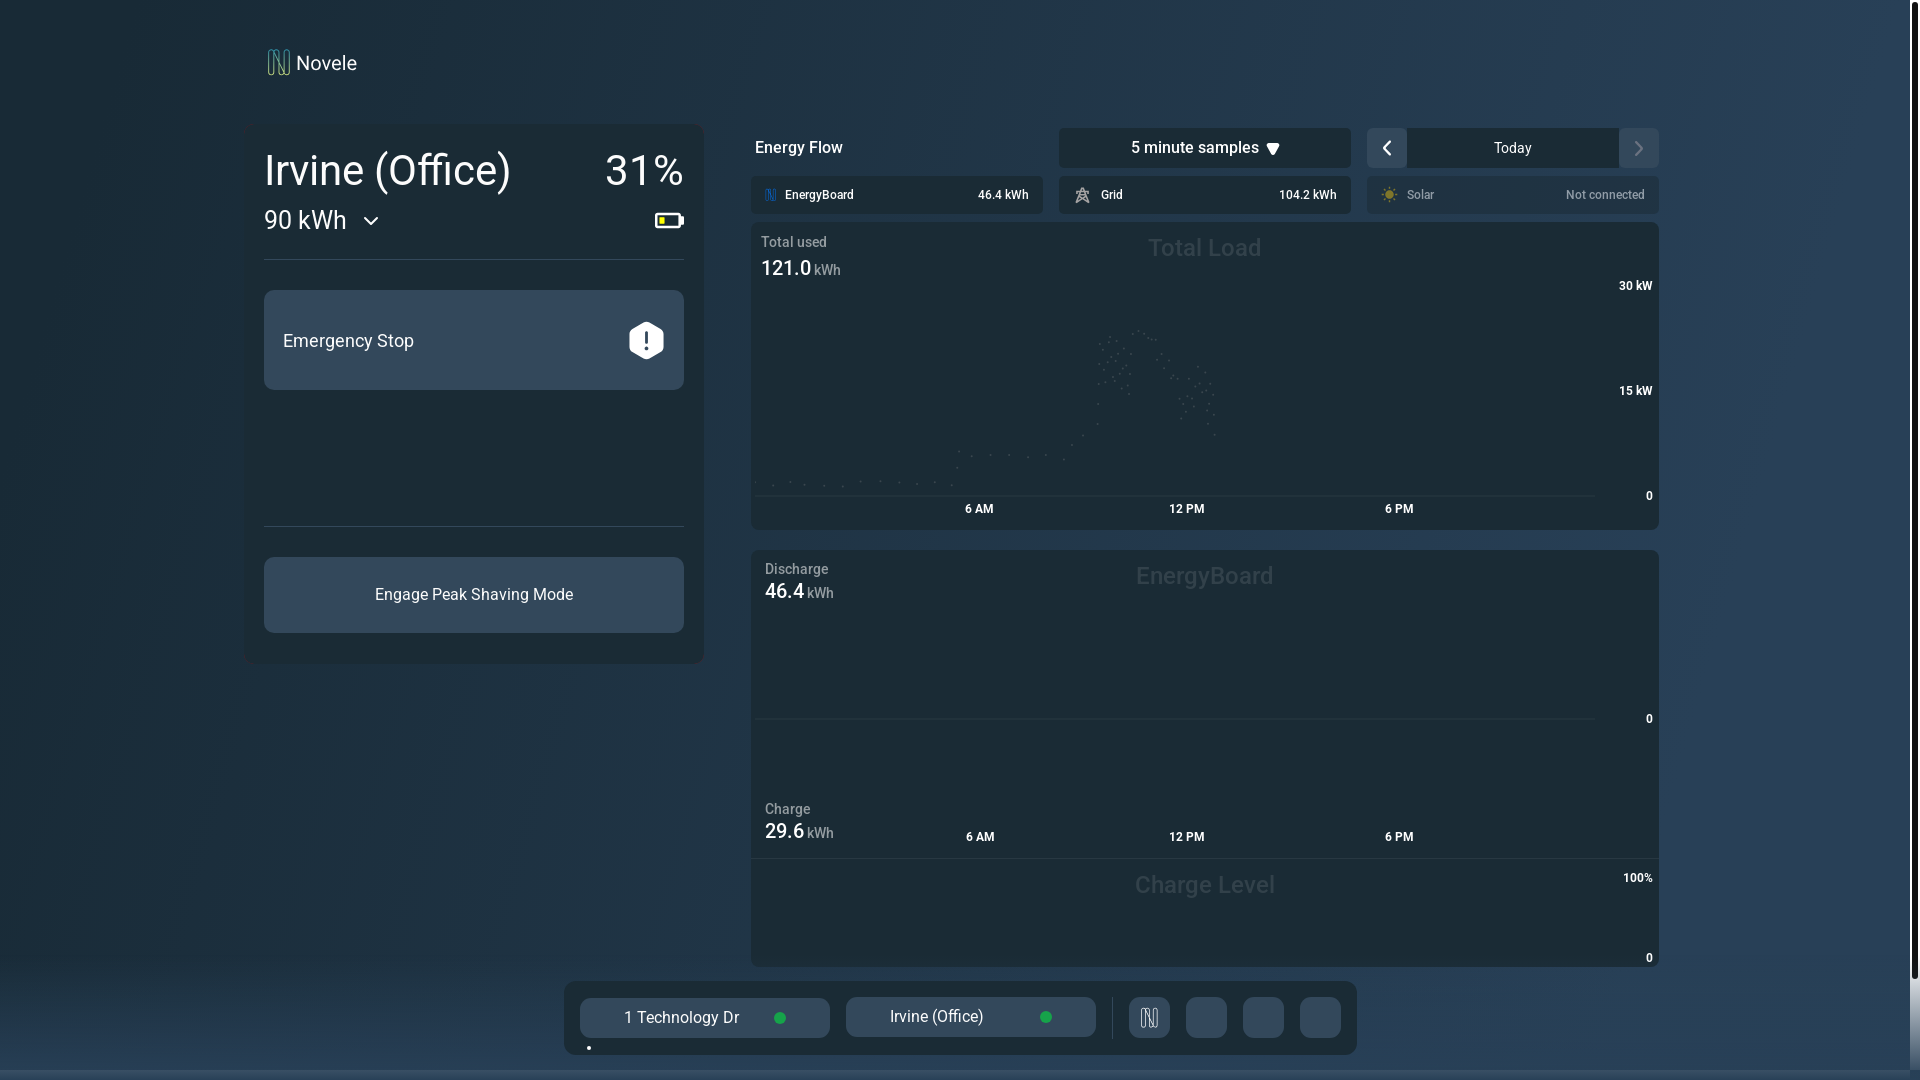Open the 5 minute samples dropdown
The width and height of the screenshot is (1920, 1080).
[1204, 148]
